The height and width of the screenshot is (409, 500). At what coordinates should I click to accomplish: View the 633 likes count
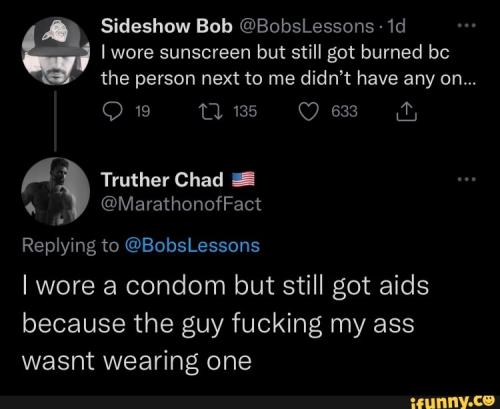344,112
